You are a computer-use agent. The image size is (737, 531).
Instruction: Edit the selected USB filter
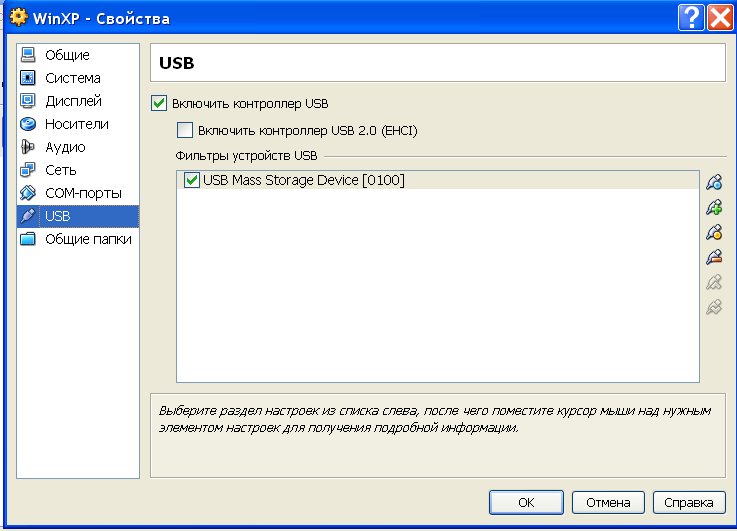pos(713,233)
